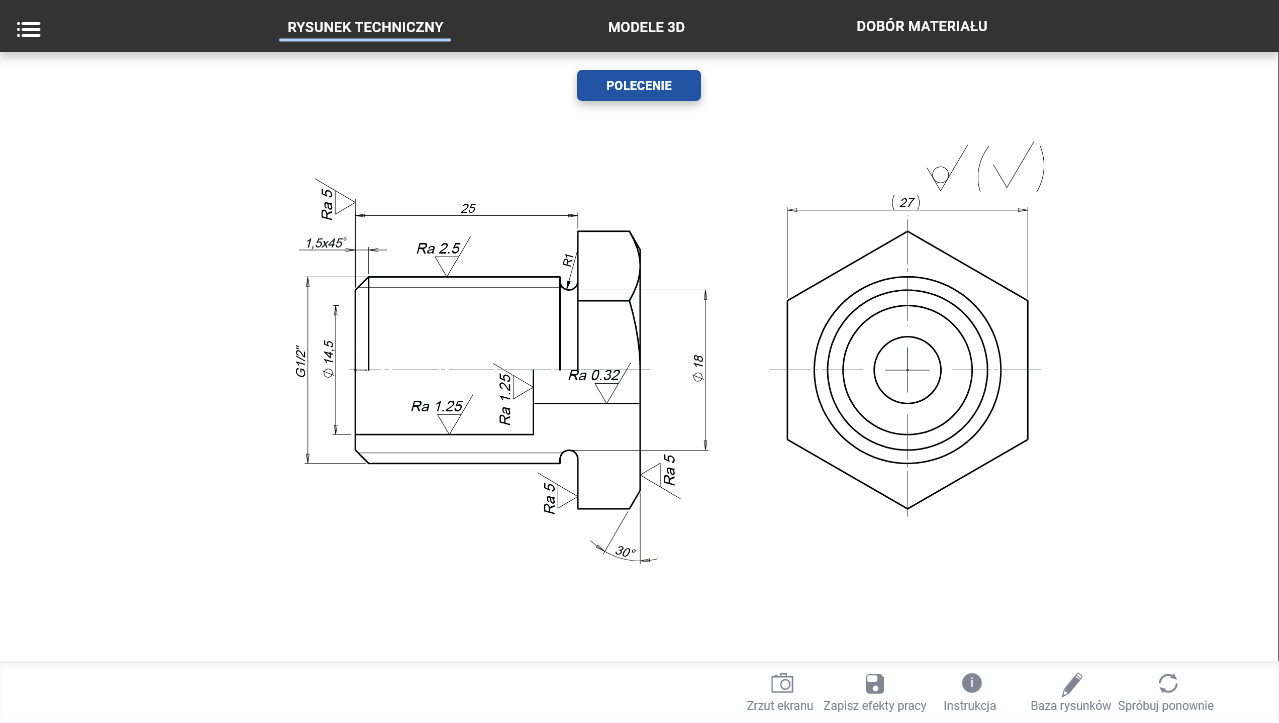This screenshot has width=1279, height=723.
Task: Click the general surface roughness symbol in parentheses
Action: [1010, 168]
